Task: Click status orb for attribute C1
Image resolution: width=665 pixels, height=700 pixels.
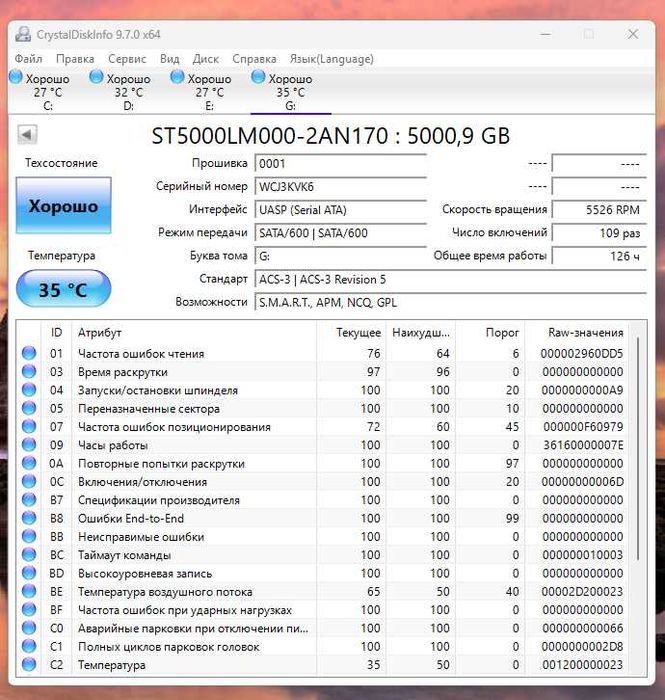Action: click(29, 646)
